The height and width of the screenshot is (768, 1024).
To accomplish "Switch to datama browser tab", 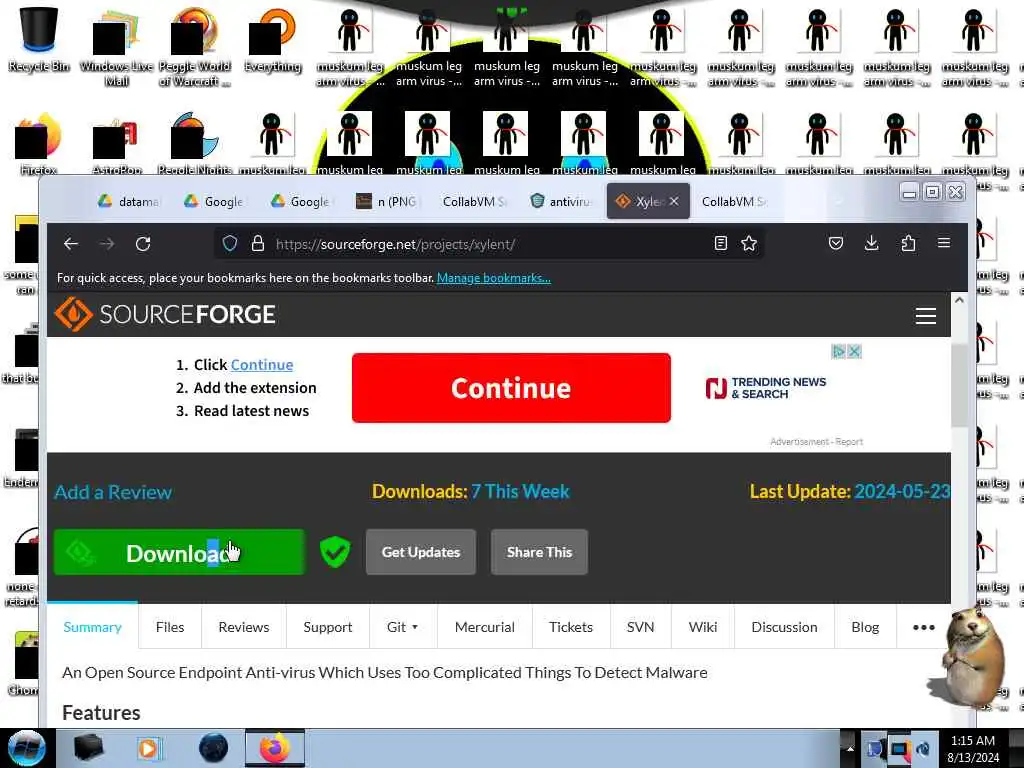I will 129,201.
